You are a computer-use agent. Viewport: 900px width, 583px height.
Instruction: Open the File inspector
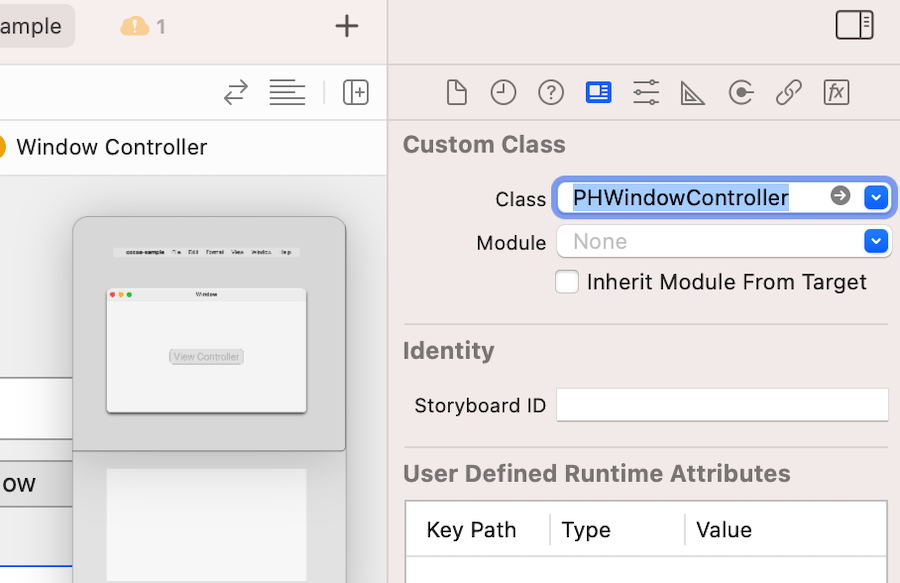(x=456, y=93)
